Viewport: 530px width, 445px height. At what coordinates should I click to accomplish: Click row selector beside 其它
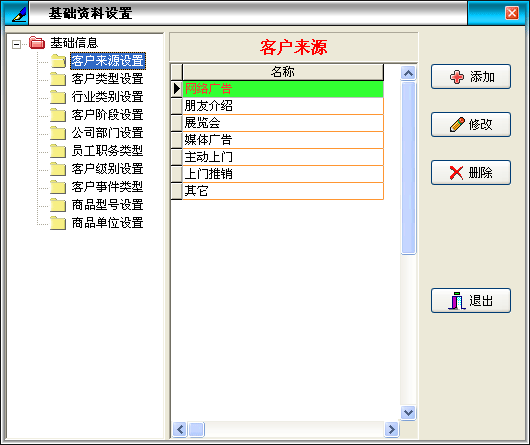tap(176, 191)
